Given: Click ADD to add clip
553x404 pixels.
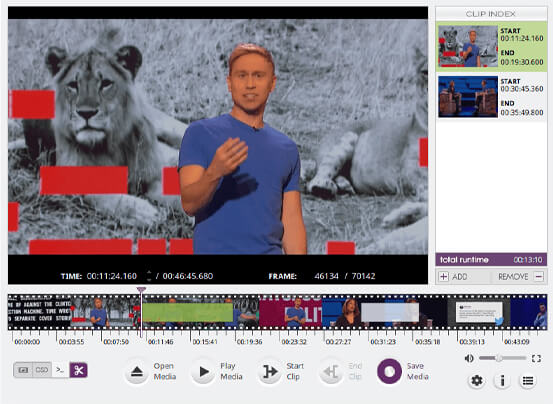Looking at the screenshot, I should (454, 276).
